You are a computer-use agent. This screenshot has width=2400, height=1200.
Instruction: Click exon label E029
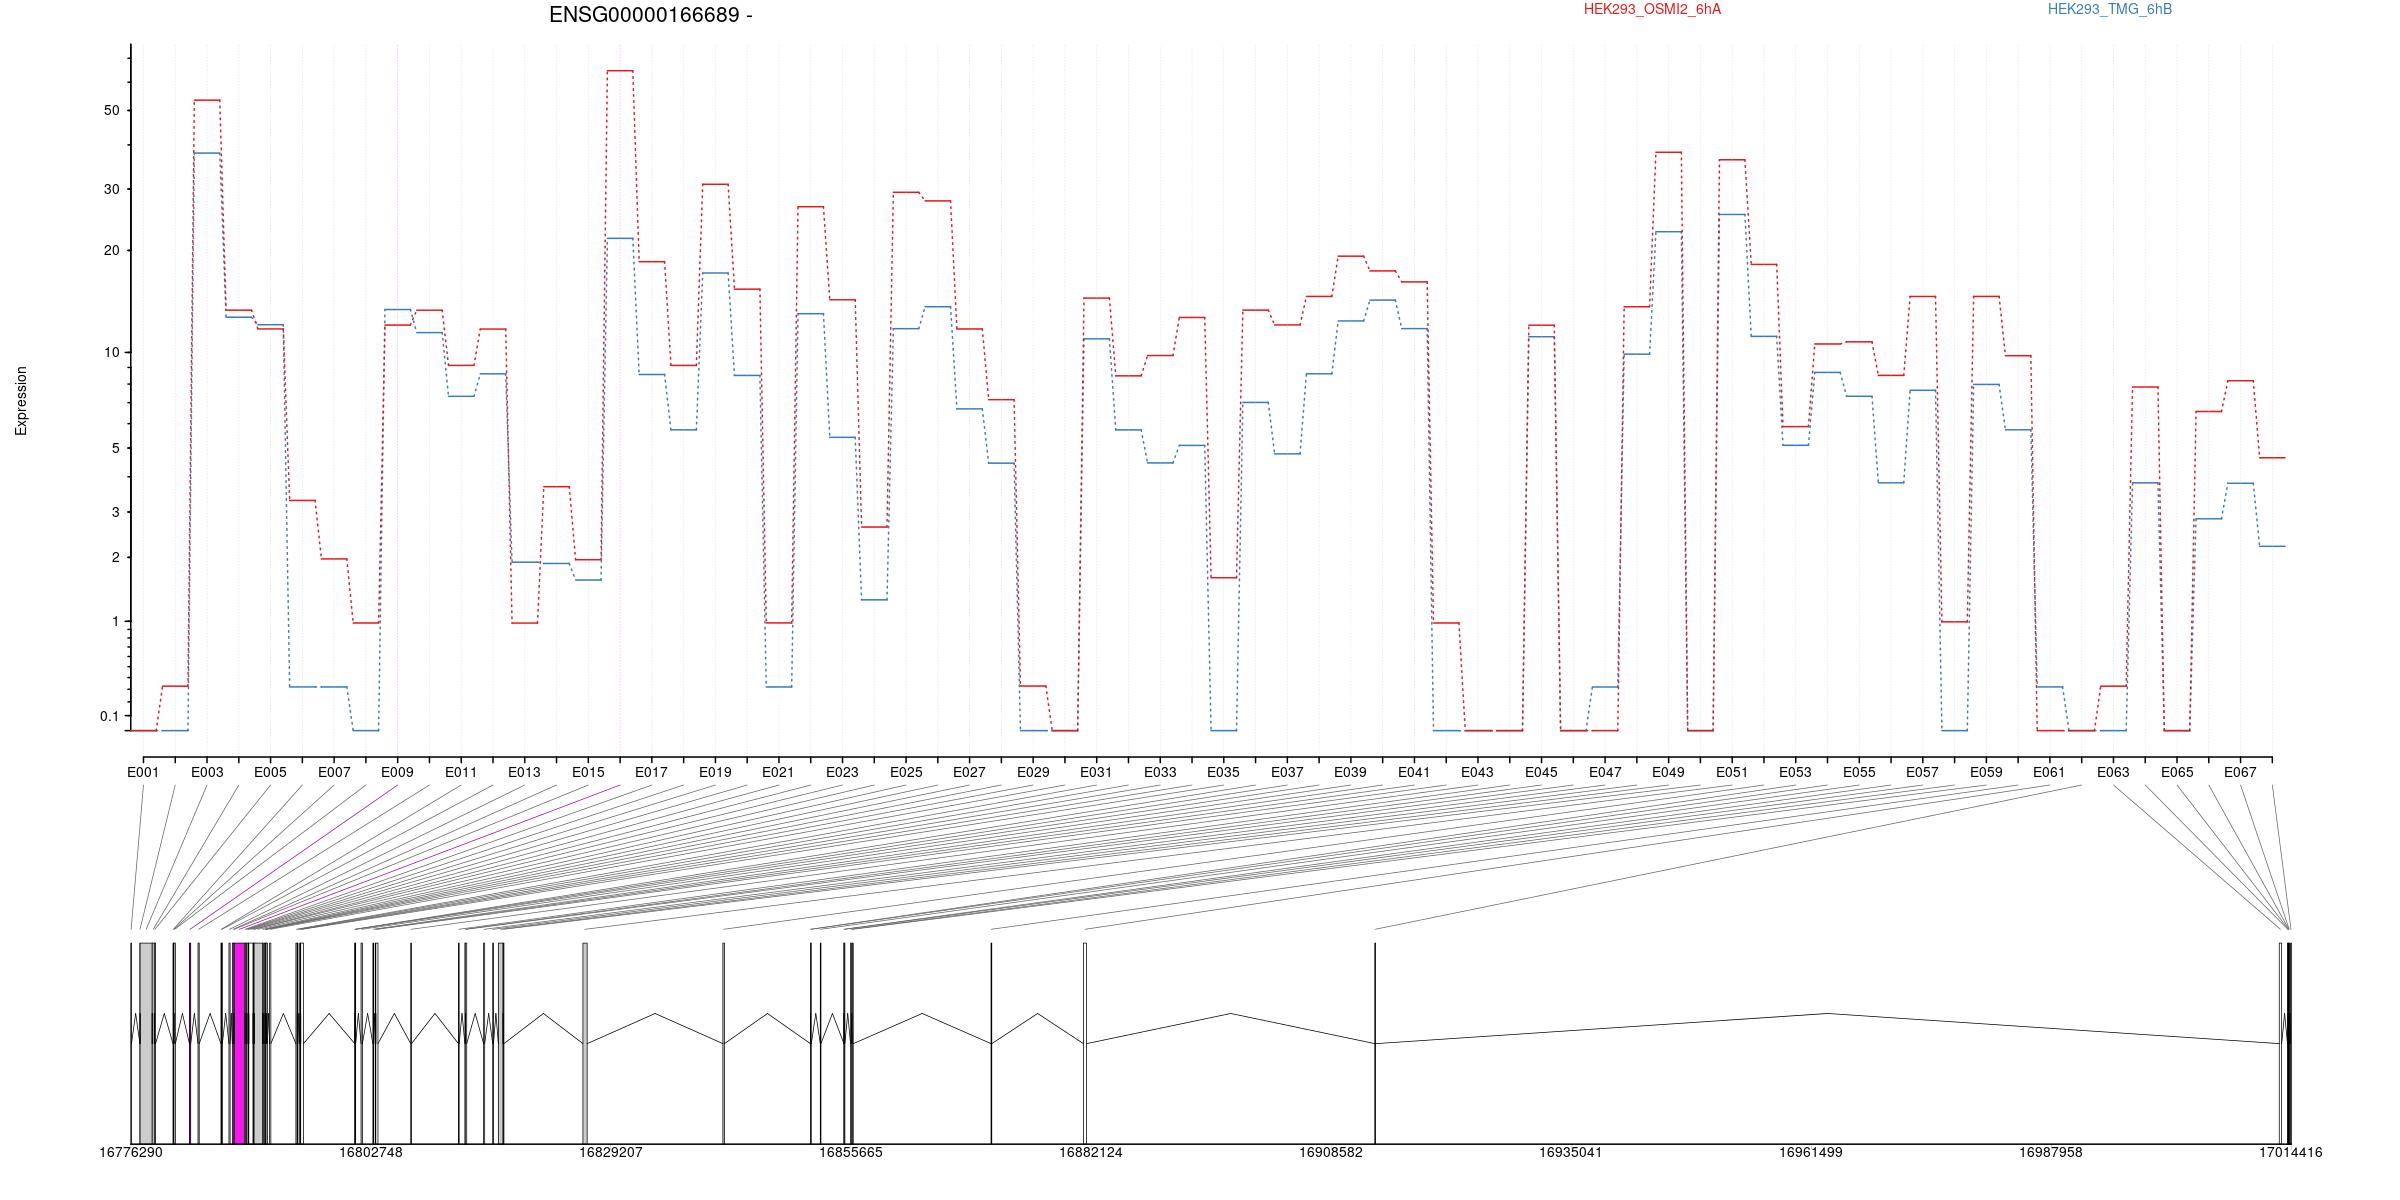pyautogui.click(x=1033, y=772)
